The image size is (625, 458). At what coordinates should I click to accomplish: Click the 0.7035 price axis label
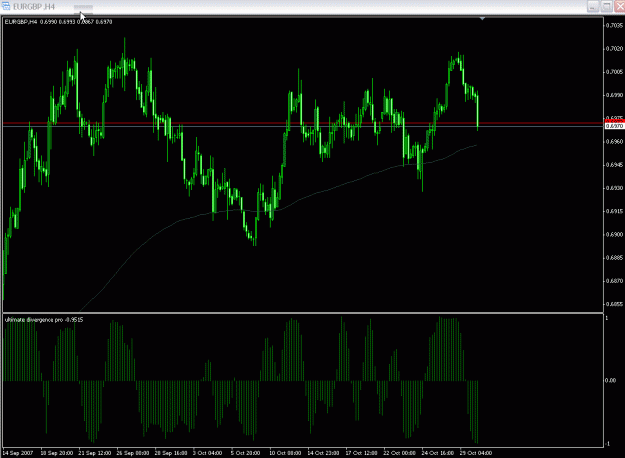[614, 26]
